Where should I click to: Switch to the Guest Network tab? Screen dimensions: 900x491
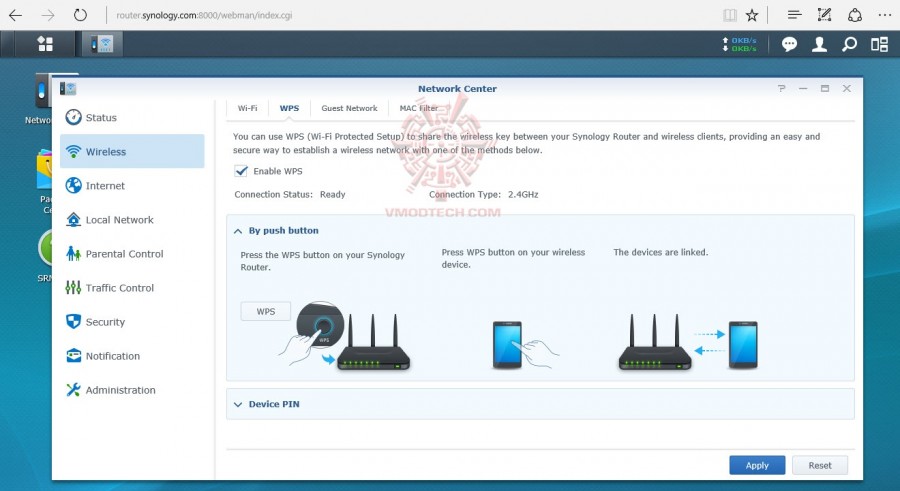tap(349, 108)
